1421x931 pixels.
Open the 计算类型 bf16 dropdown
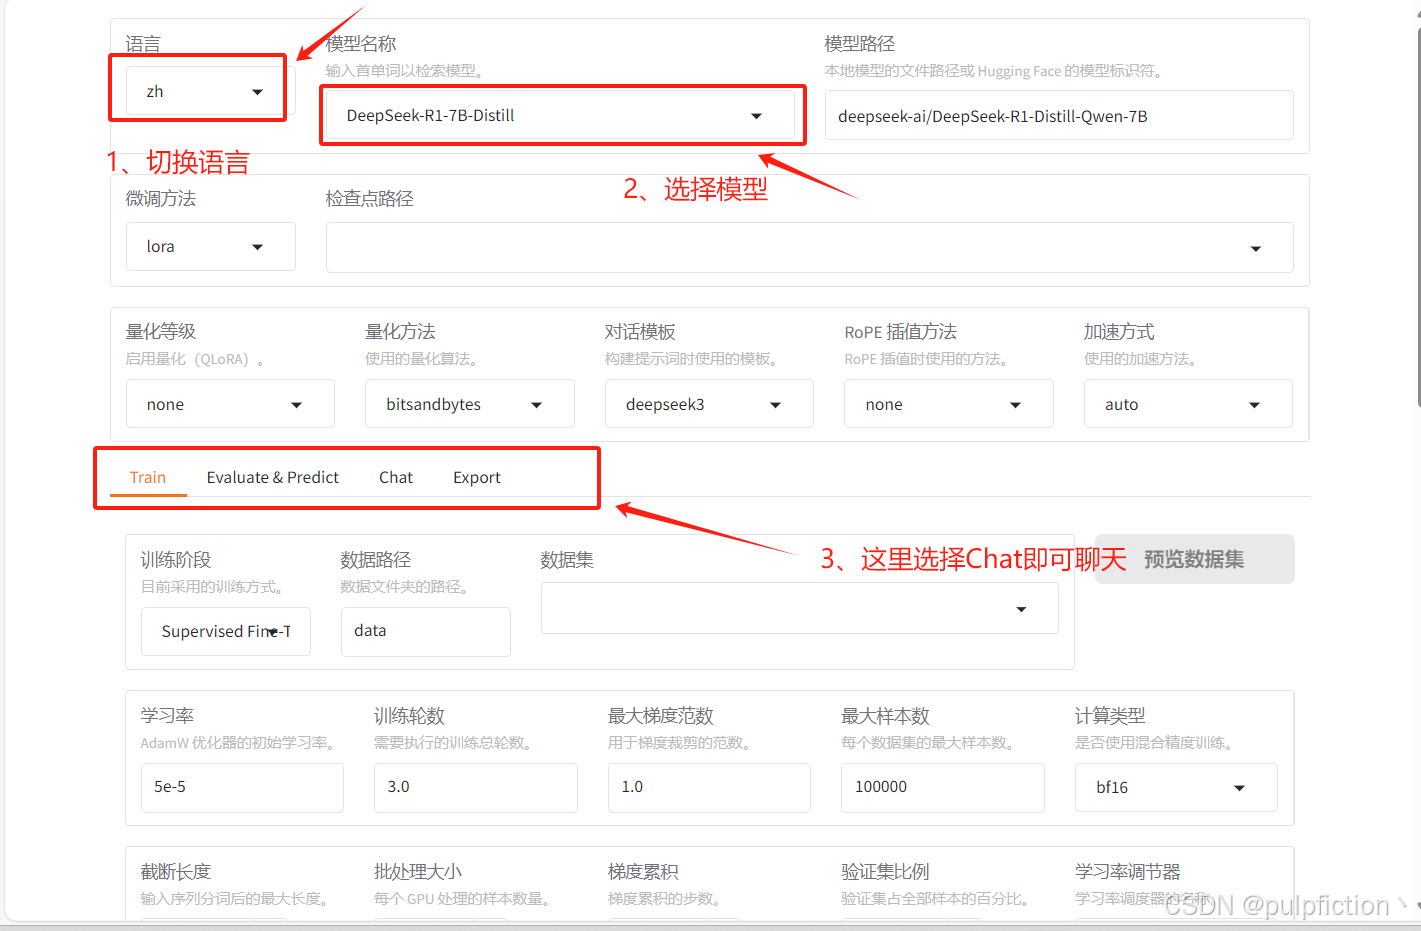(1176, 788)
